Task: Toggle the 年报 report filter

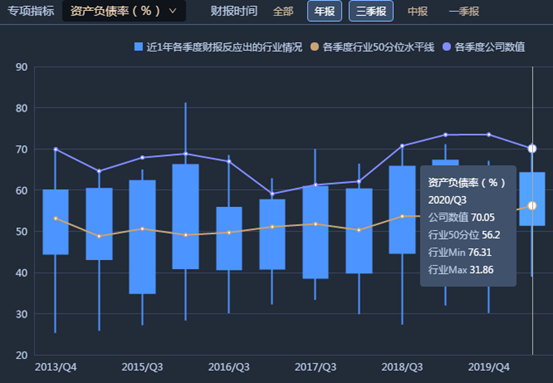Action: (x=324, y=11)
